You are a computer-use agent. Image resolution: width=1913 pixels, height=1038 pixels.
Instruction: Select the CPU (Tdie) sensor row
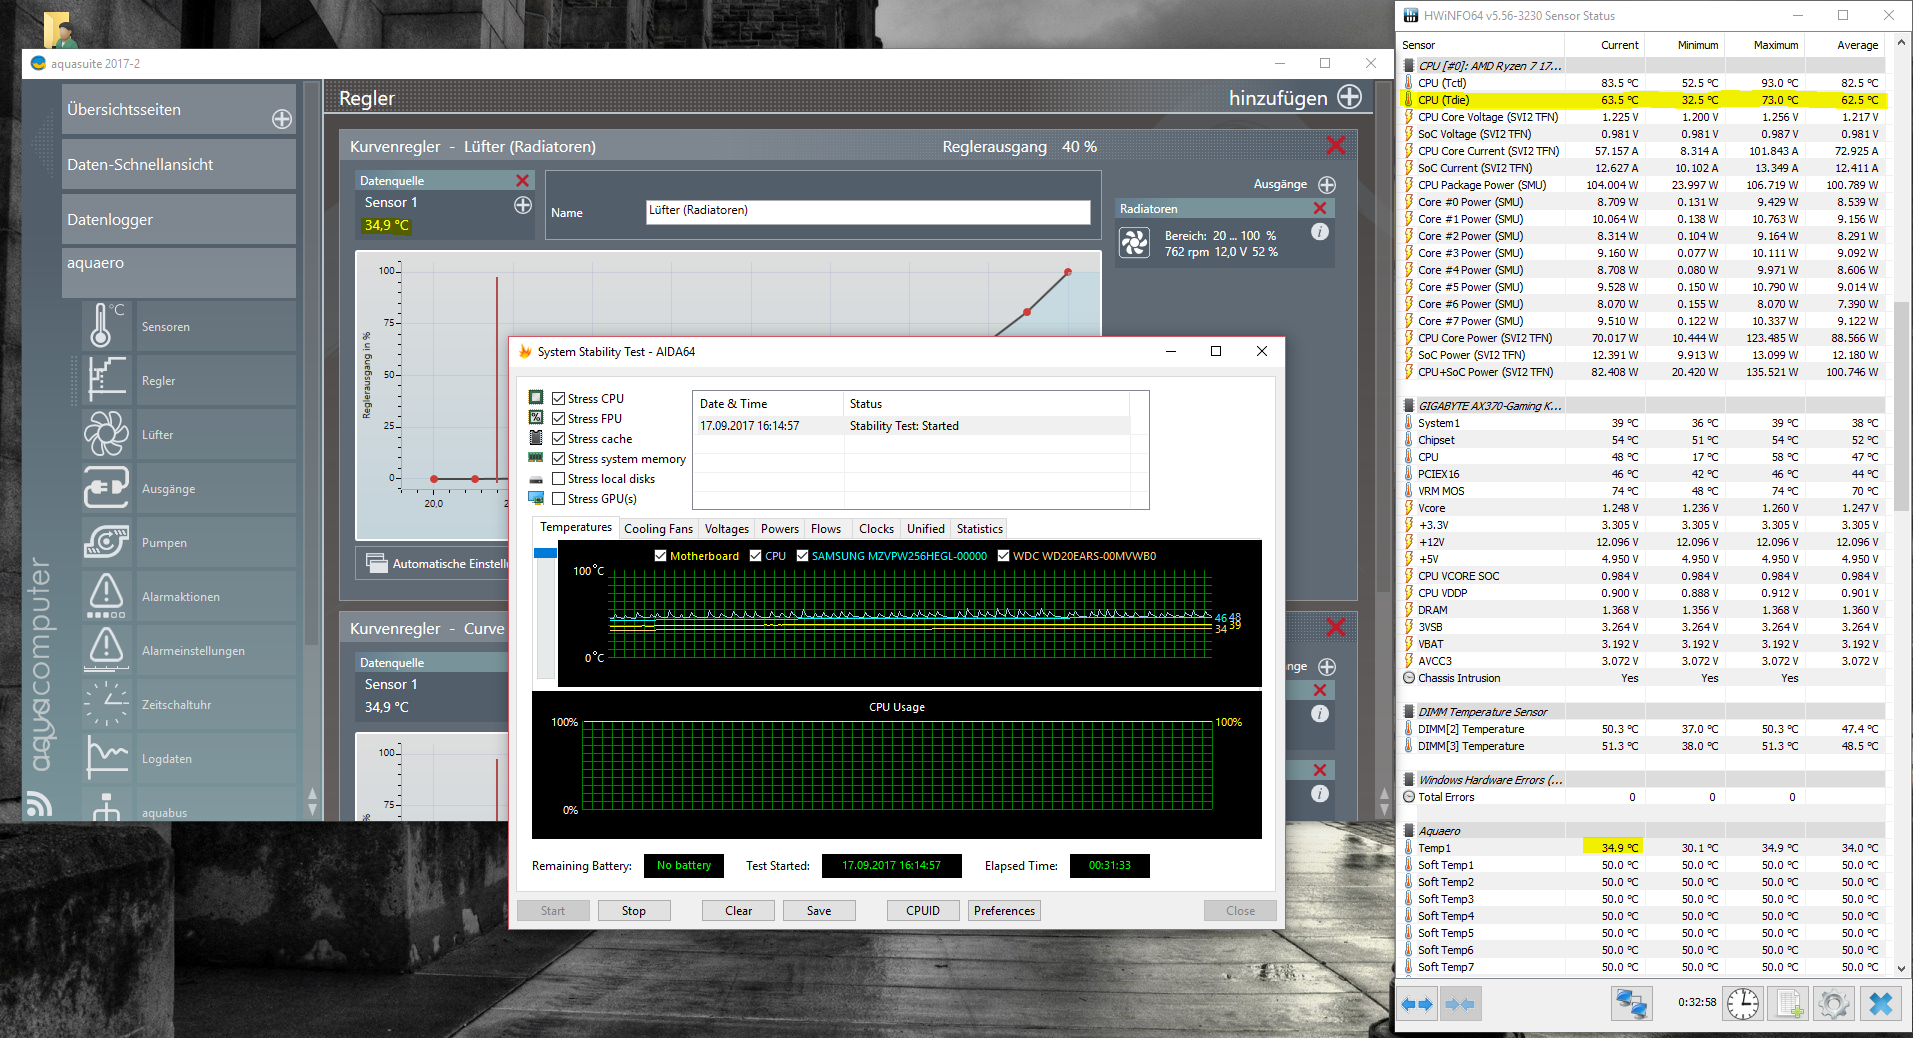[x=1643, y=100]
